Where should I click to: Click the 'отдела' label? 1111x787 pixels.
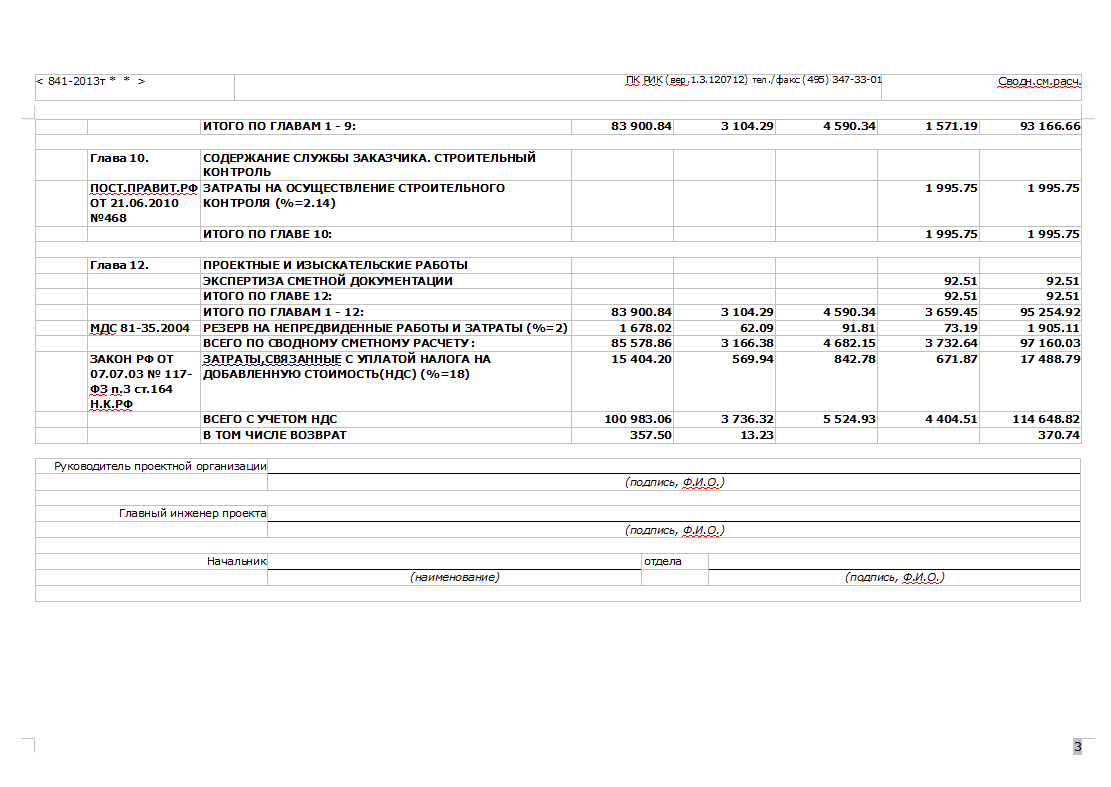pos(662,561)
